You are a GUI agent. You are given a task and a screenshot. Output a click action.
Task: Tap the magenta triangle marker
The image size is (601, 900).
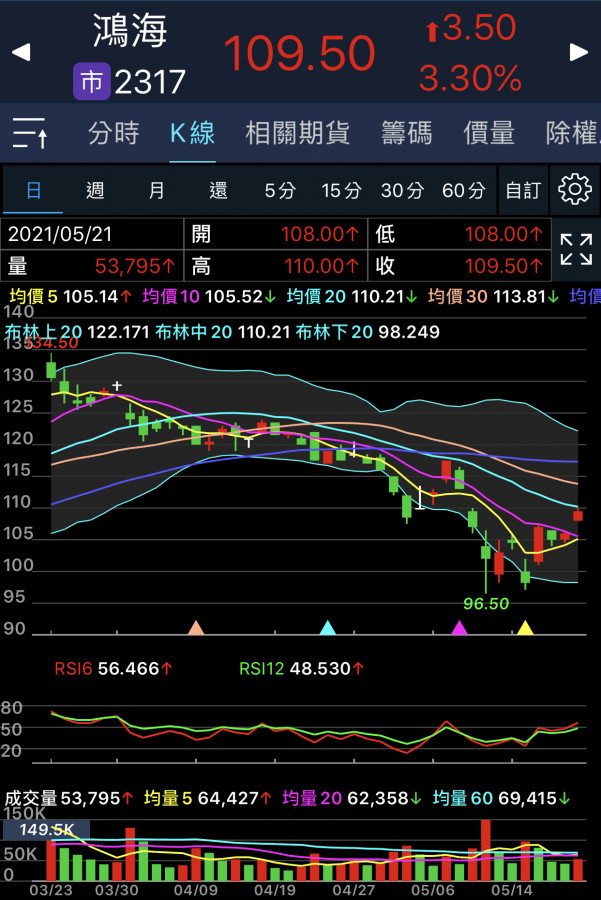[459, 627]
